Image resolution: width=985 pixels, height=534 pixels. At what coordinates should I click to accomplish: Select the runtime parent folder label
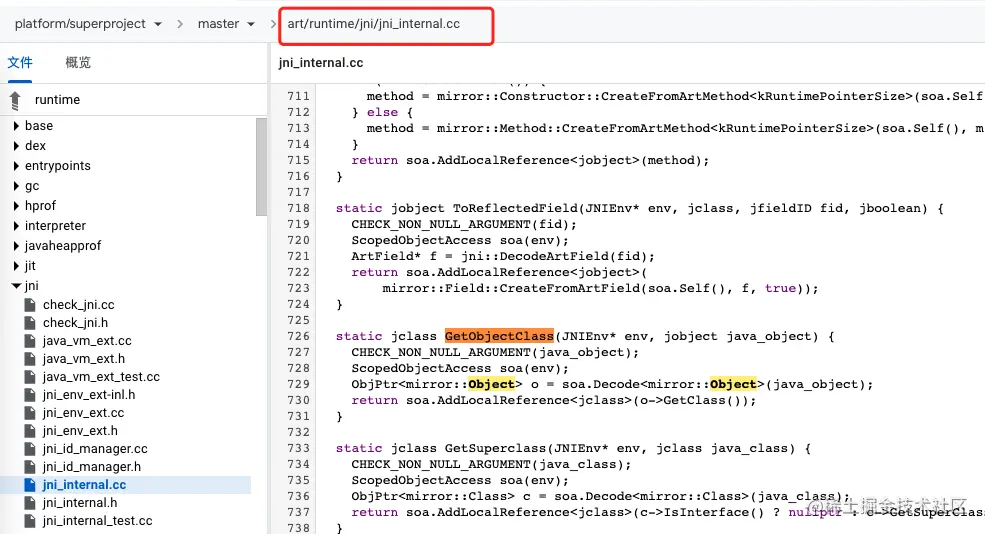coord(57,100)
